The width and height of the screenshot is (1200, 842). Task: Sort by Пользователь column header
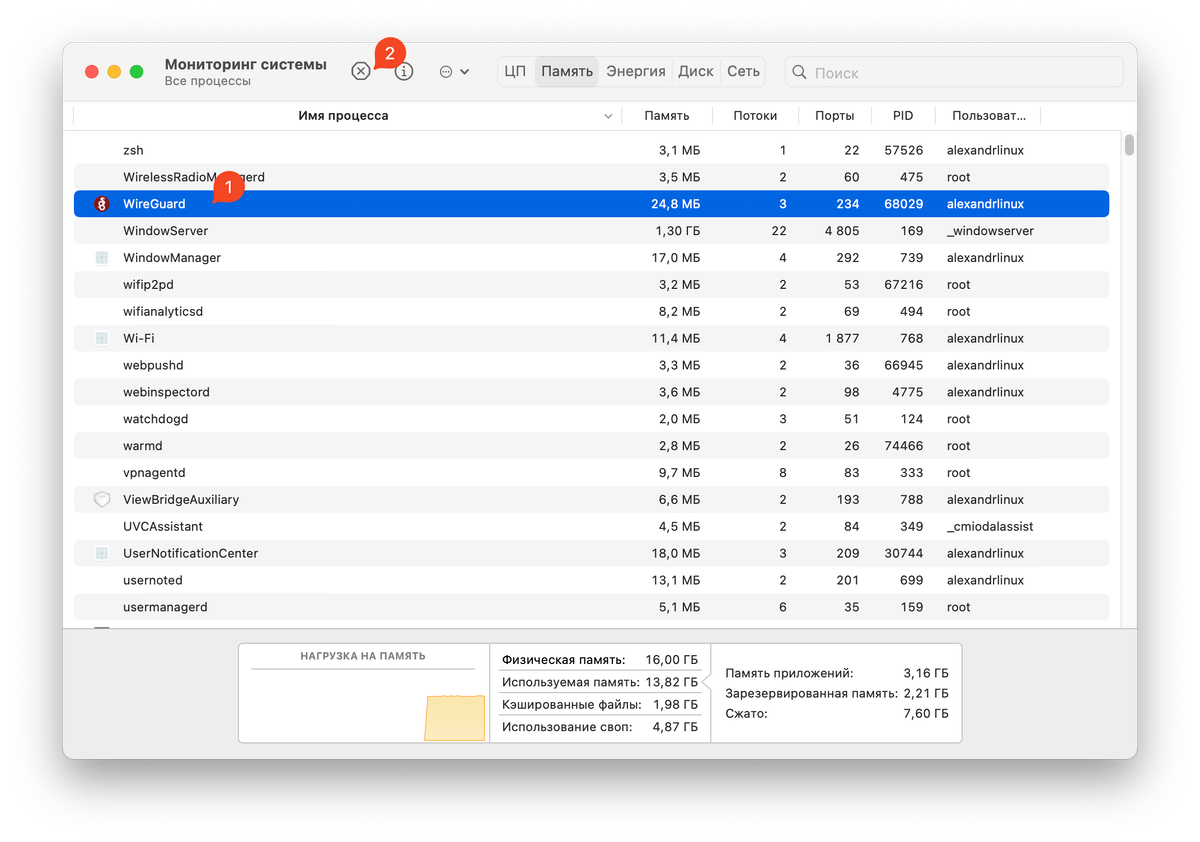point(989,116)
